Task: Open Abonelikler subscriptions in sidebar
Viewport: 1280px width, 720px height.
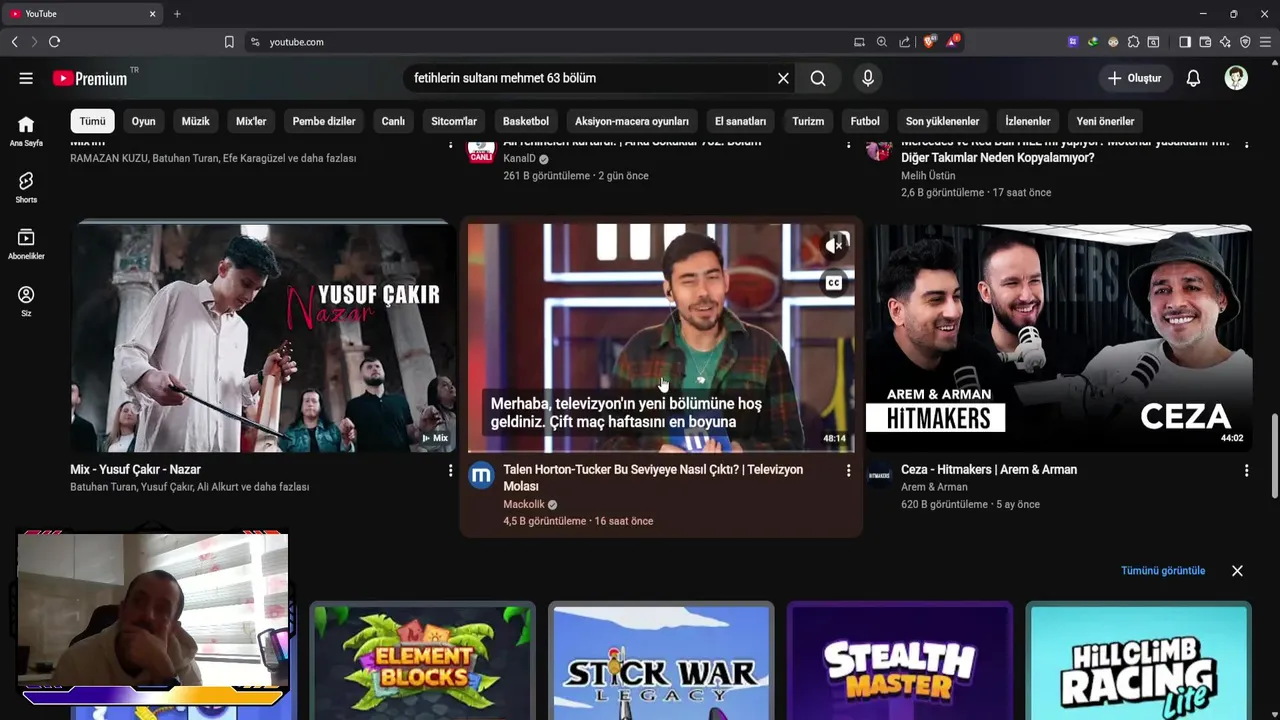Action: coord(26,244)
